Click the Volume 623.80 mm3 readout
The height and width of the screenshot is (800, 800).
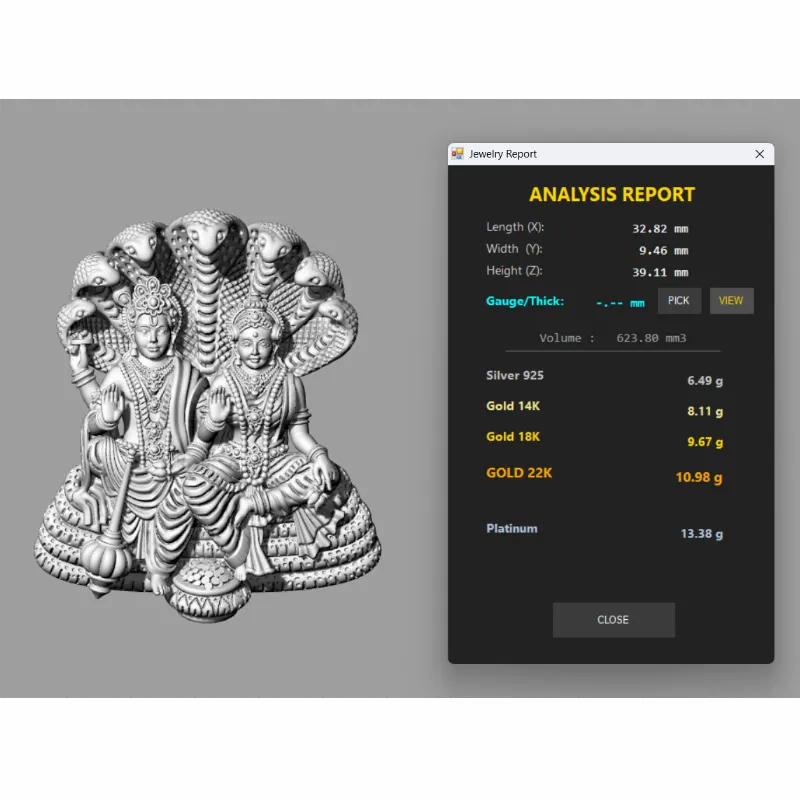612,338
